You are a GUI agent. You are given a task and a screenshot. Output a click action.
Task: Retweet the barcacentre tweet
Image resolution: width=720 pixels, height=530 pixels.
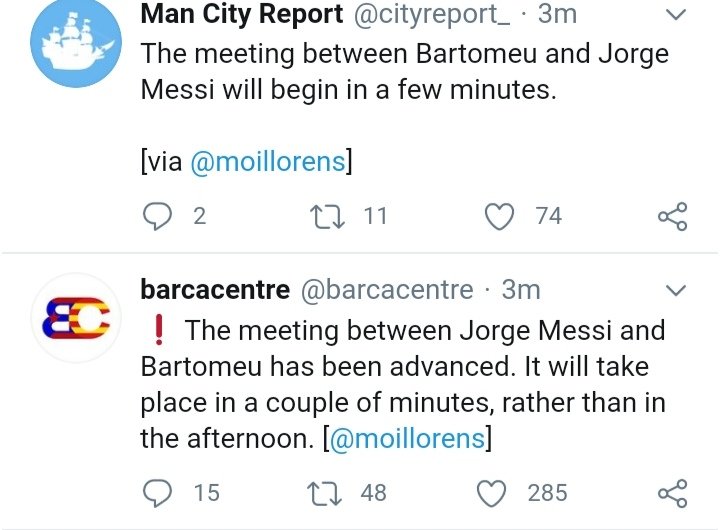click(325, 493)
